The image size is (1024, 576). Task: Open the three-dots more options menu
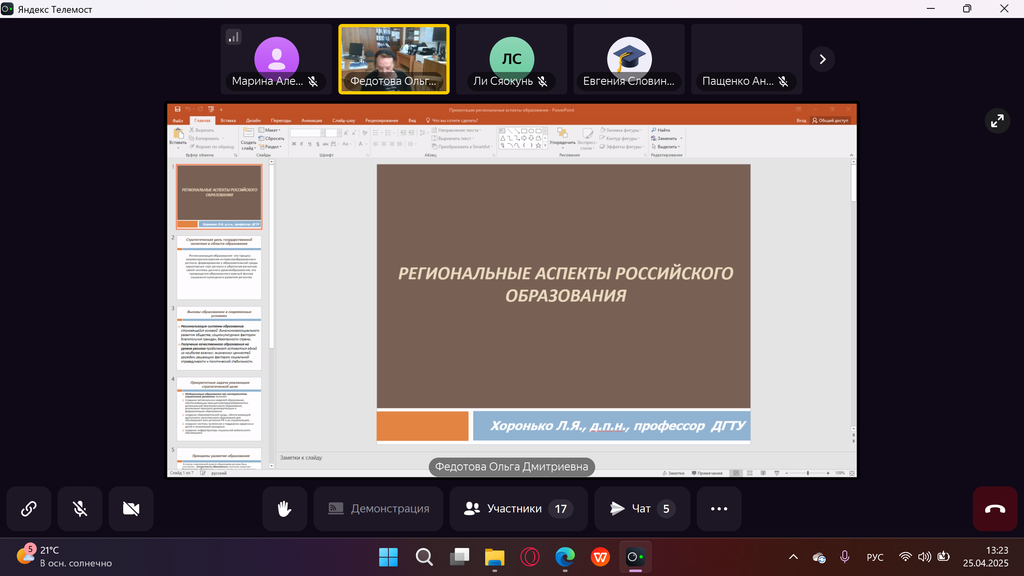tap(719, 509)
